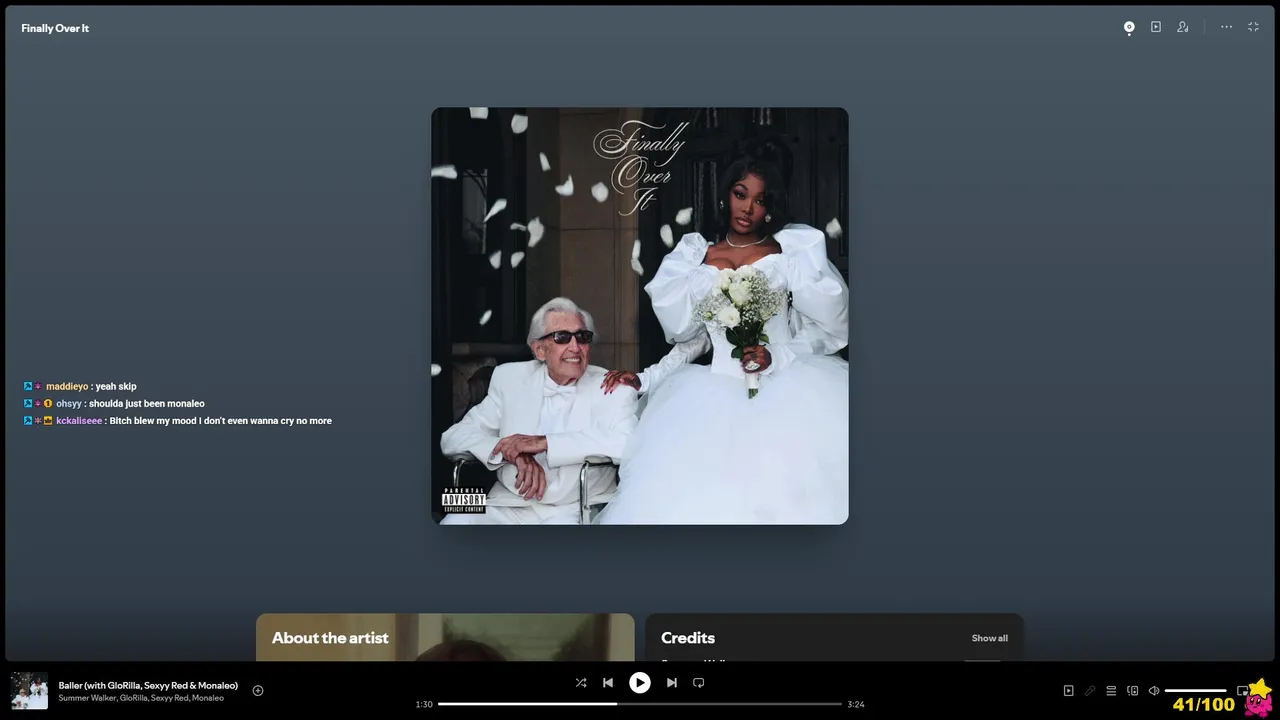Image resolution: width=1280 pixels, height=720 pixels.
Task: Open the About the artist card
Action: 445,637
